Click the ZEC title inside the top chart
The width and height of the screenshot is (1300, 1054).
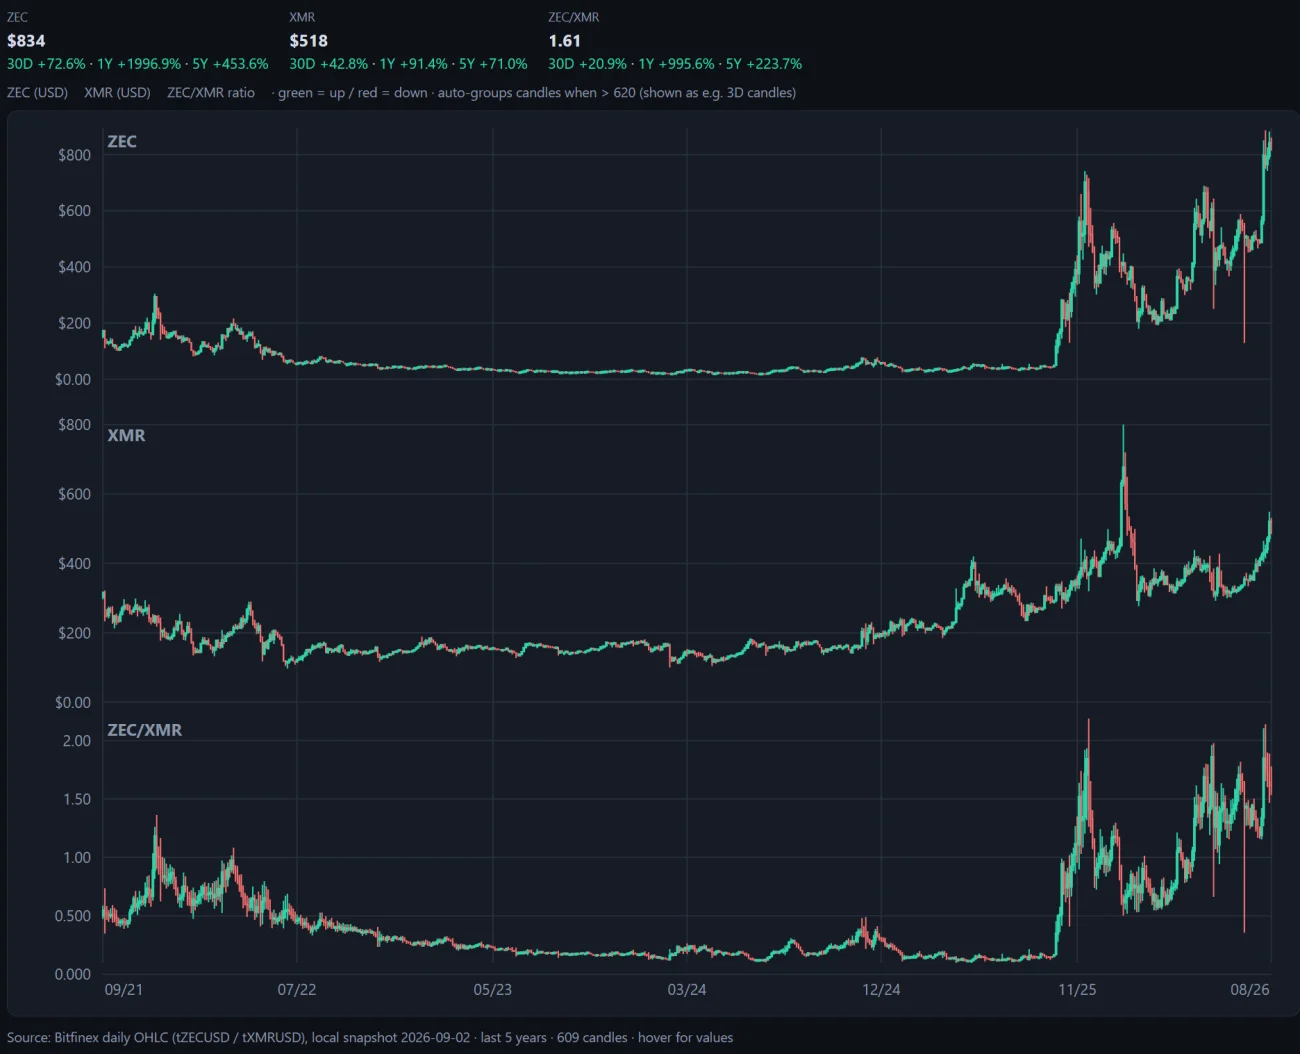click(122, 142)
